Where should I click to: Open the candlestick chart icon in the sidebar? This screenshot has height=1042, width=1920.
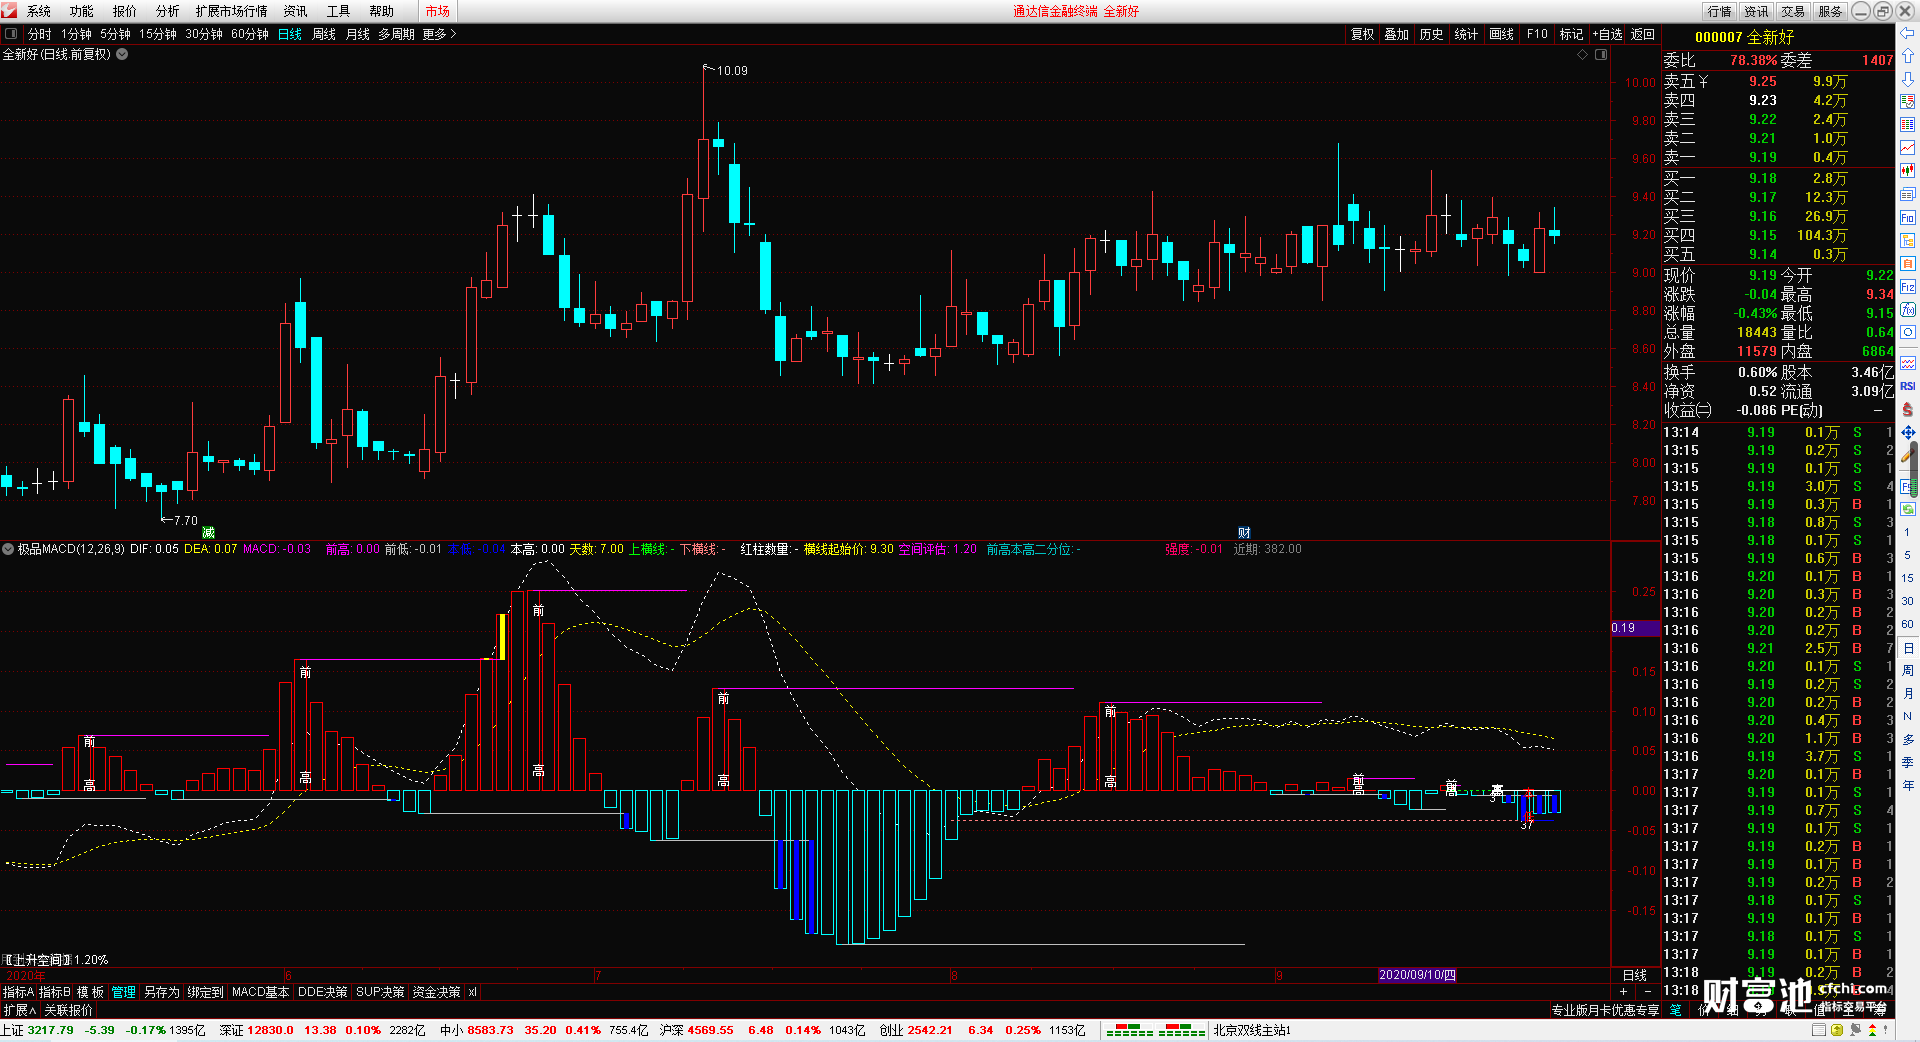click(1908, 171)
